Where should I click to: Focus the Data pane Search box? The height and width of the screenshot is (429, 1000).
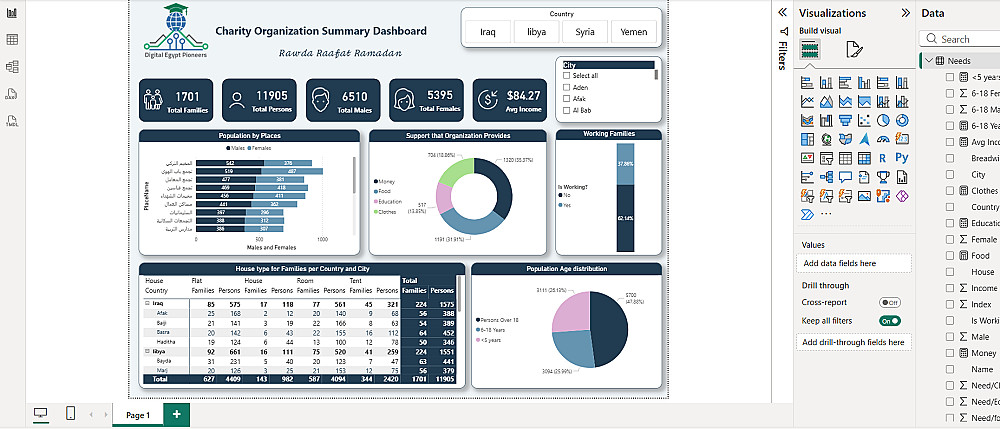[959, 39]
